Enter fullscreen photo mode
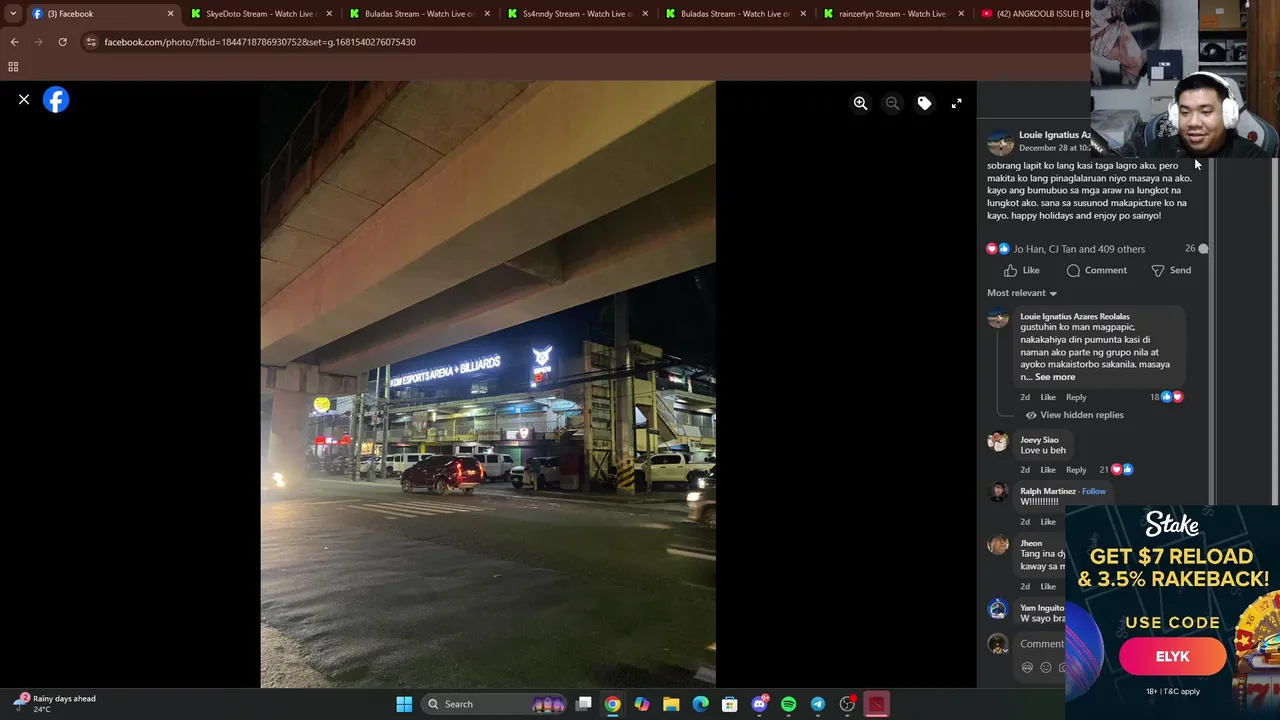This screenshot has height=720, width=1280. 956,103
